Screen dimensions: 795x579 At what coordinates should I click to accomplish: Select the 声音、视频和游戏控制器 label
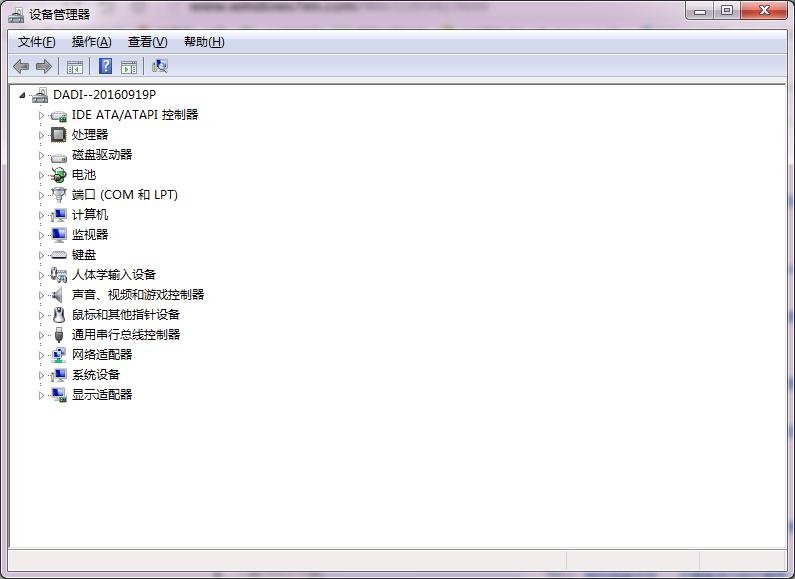click(138, 295)
